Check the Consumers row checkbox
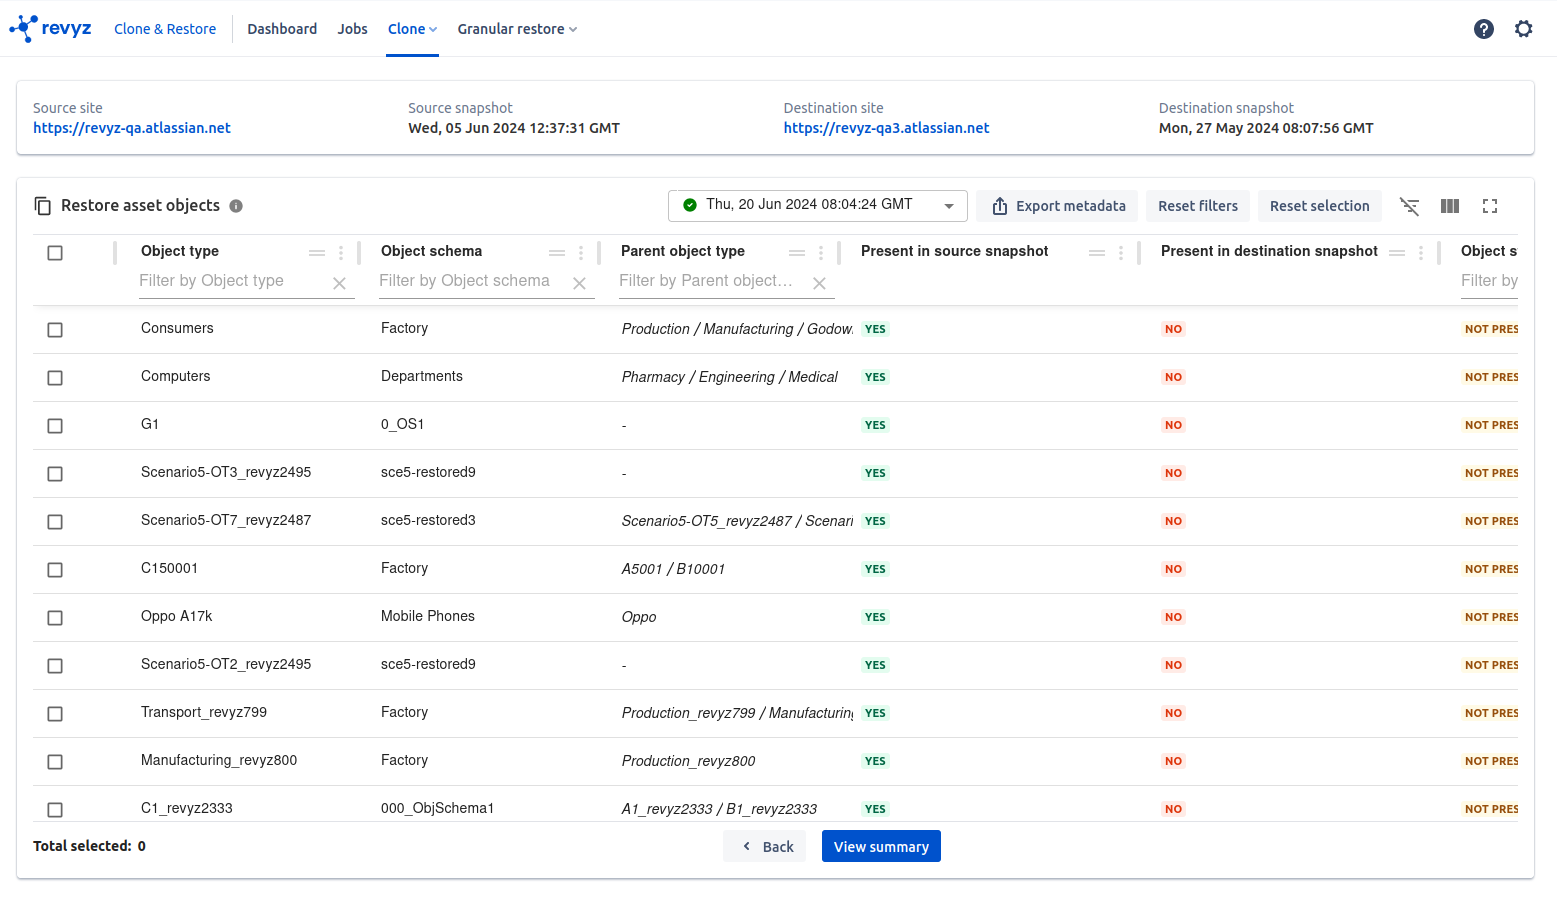1557x898 pixels. (55, 330)
